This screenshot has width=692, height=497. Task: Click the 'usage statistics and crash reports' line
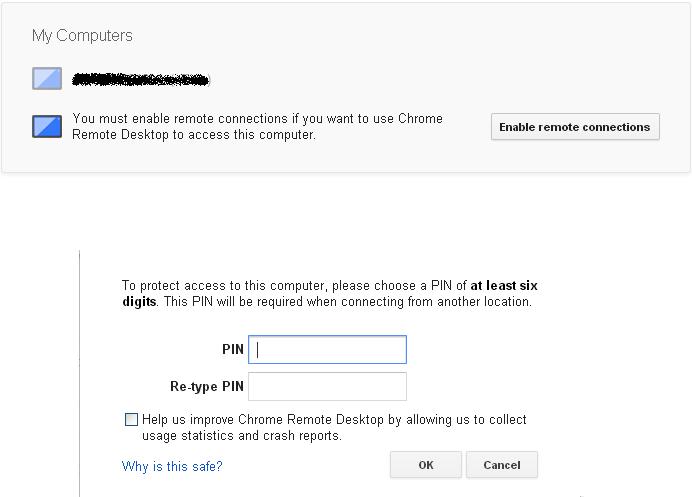(241, 436)
